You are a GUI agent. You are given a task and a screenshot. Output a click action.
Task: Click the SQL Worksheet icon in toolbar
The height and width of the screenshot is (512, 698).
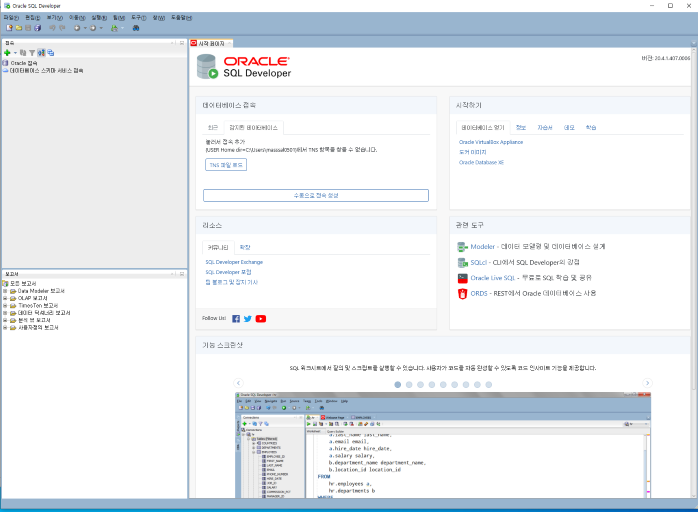coord(114,28)
